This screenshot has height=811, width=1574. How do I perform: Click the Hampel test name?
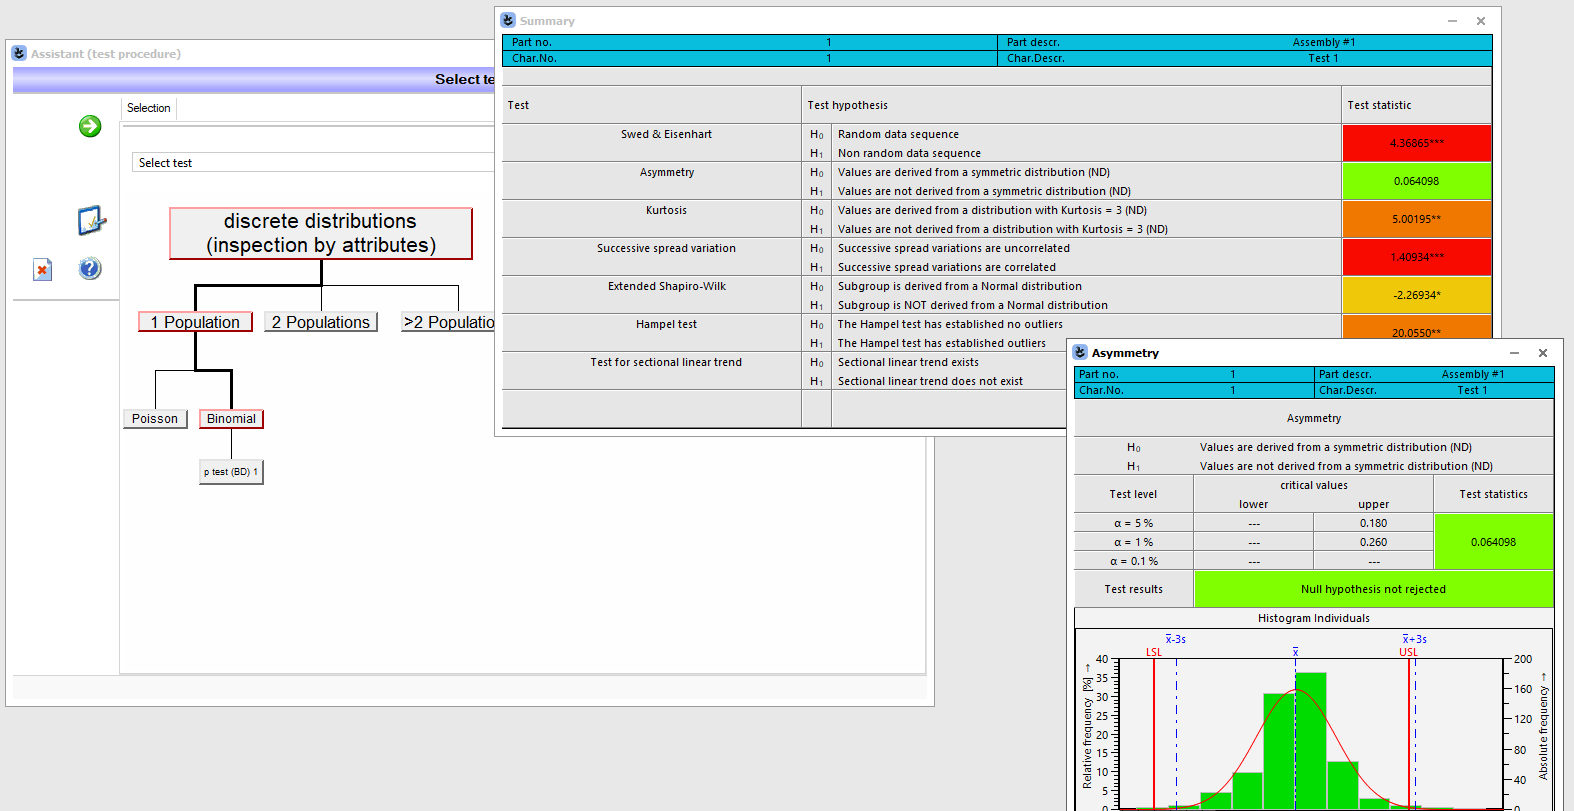pyautogui.click(x=666, y=324)
